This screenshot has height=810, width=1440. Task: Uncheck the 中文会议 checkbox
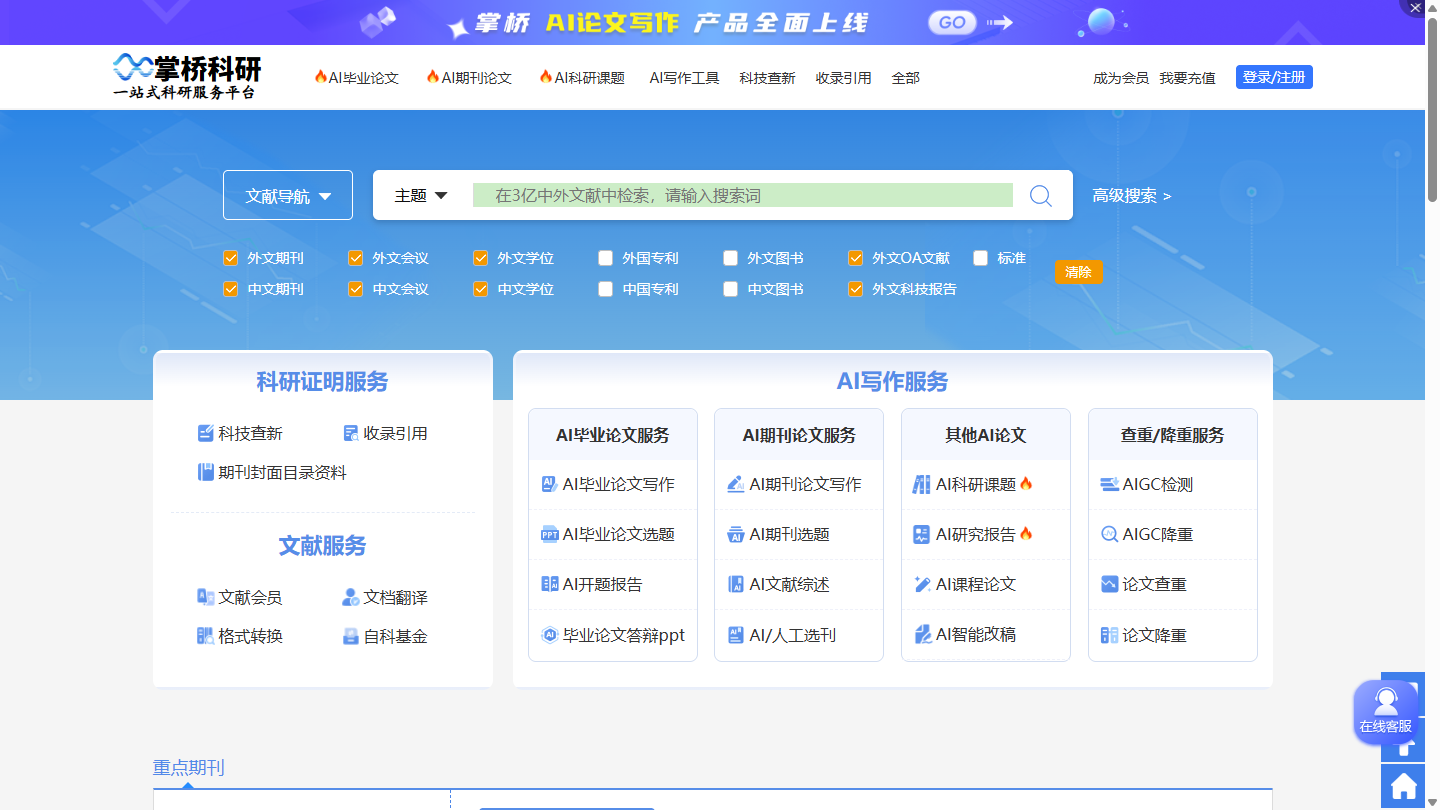[356, 289]
